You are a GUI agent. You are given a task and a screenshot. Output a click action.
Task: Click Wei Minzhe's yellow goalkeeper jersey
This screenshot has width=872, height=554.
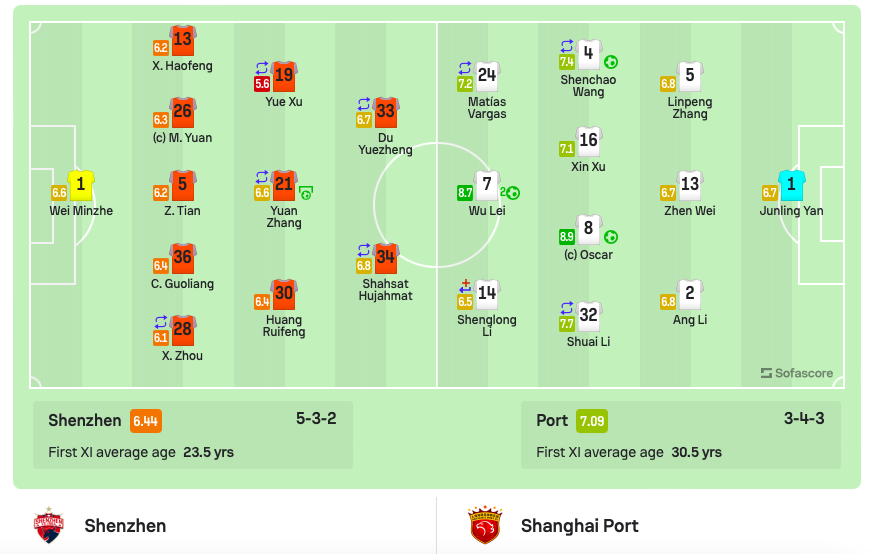81,185
